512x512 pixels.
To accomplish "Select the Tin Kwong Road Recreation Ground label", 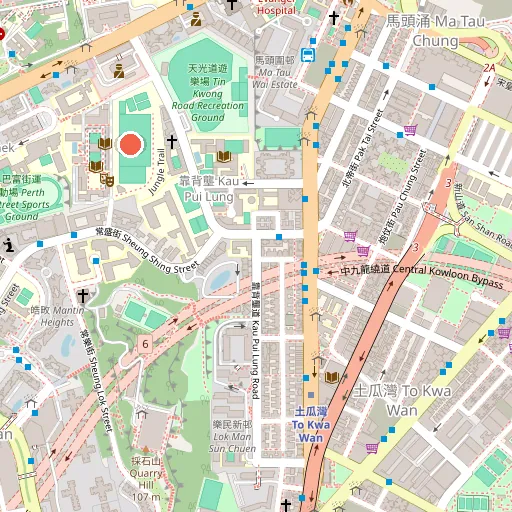I will point(208,93).
